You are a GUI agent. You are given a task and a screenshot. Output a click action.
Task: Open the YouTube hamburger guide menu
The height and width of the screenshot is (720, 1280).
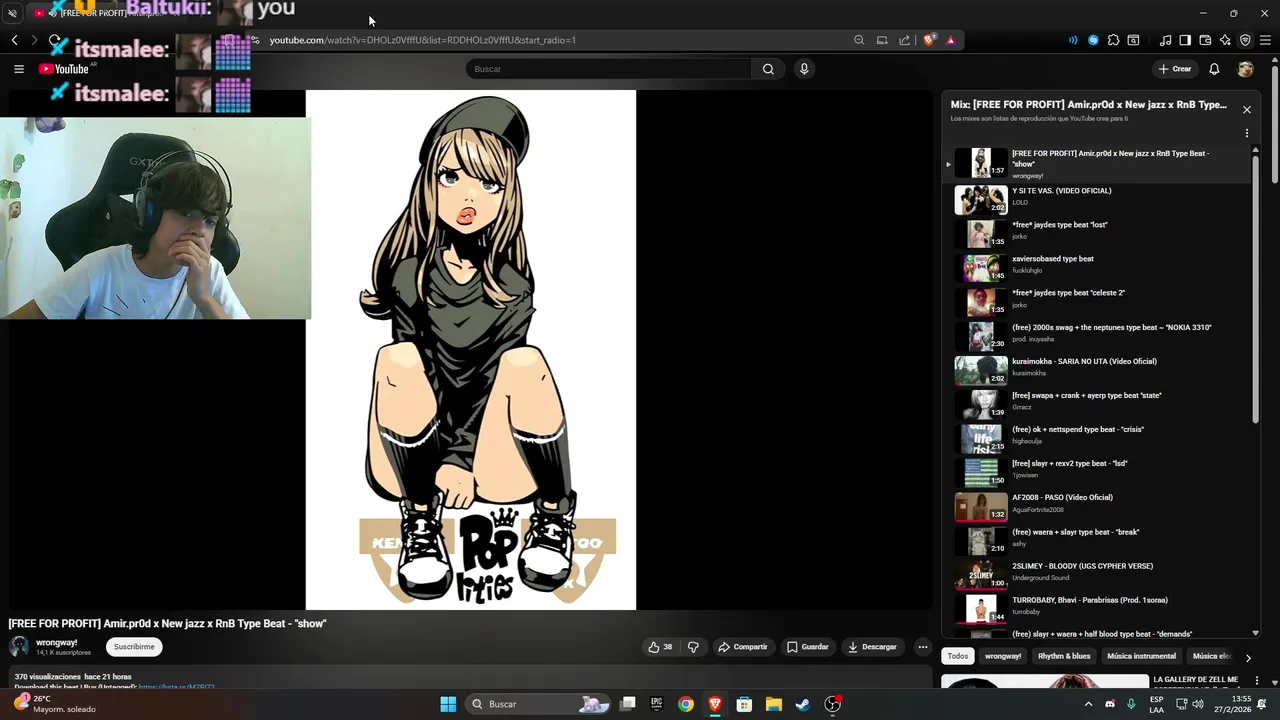18,69
